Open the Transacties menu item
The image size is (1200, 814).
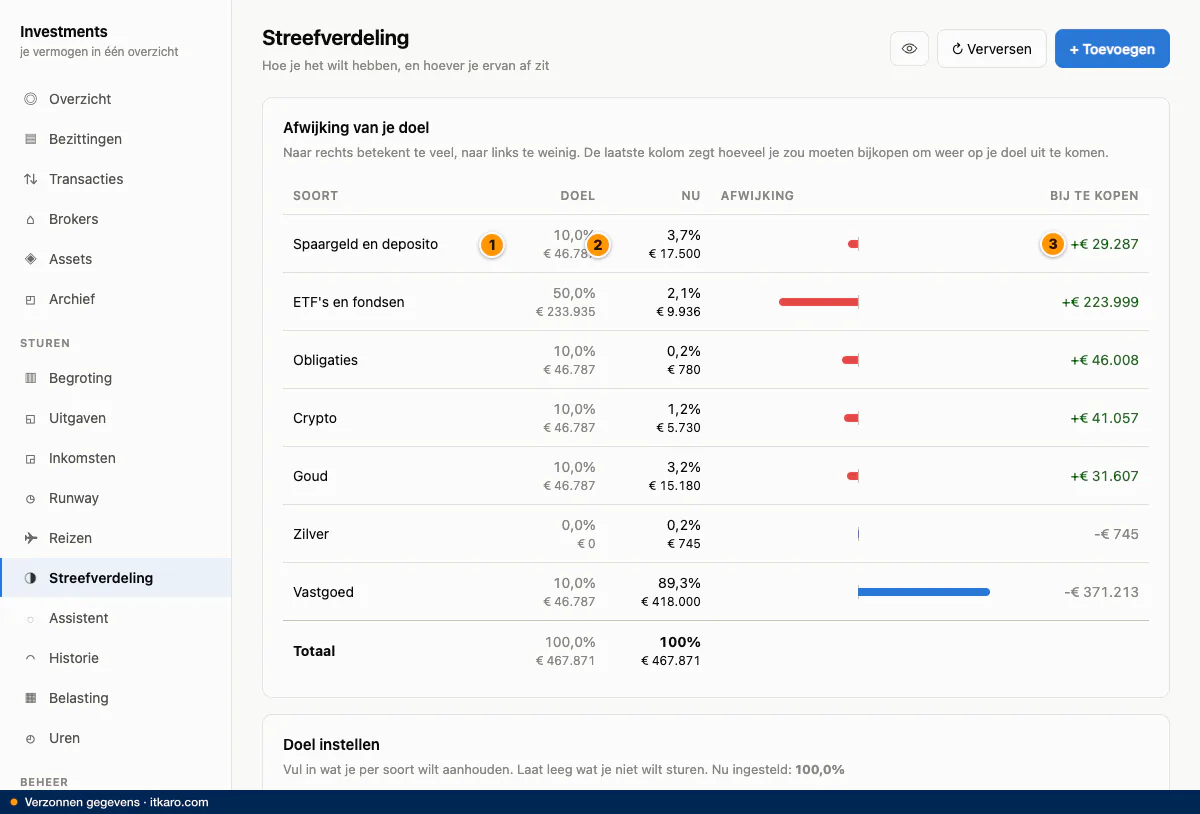click(115, 179)
